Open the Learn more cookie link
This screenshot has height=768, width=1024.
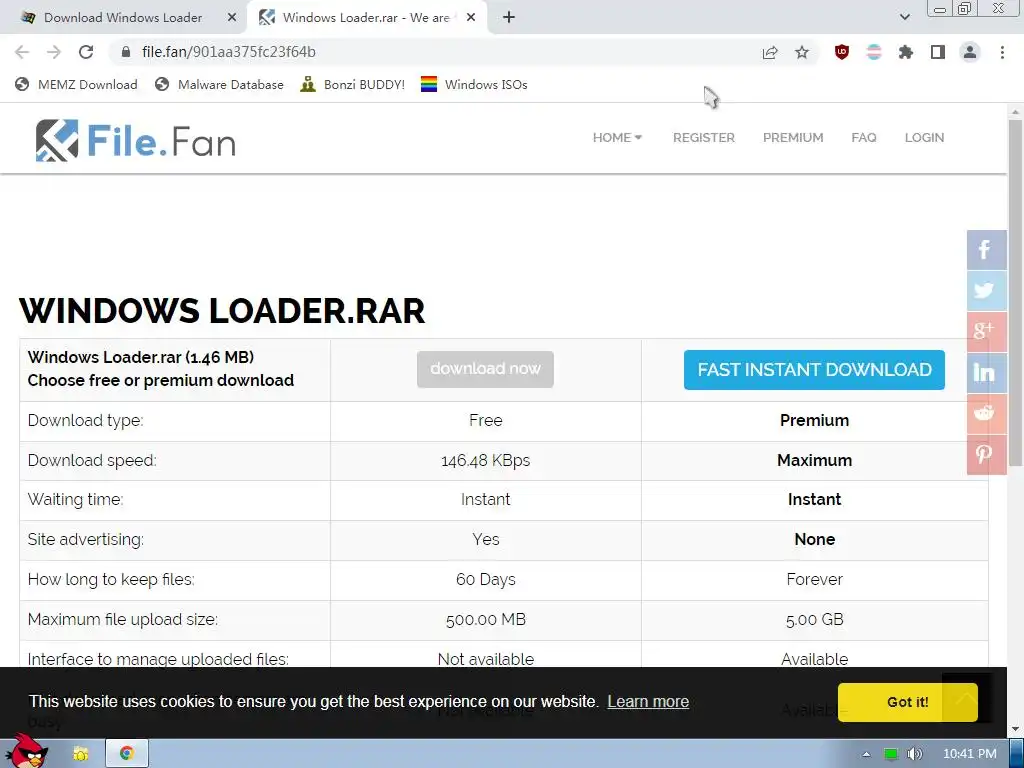648,701
